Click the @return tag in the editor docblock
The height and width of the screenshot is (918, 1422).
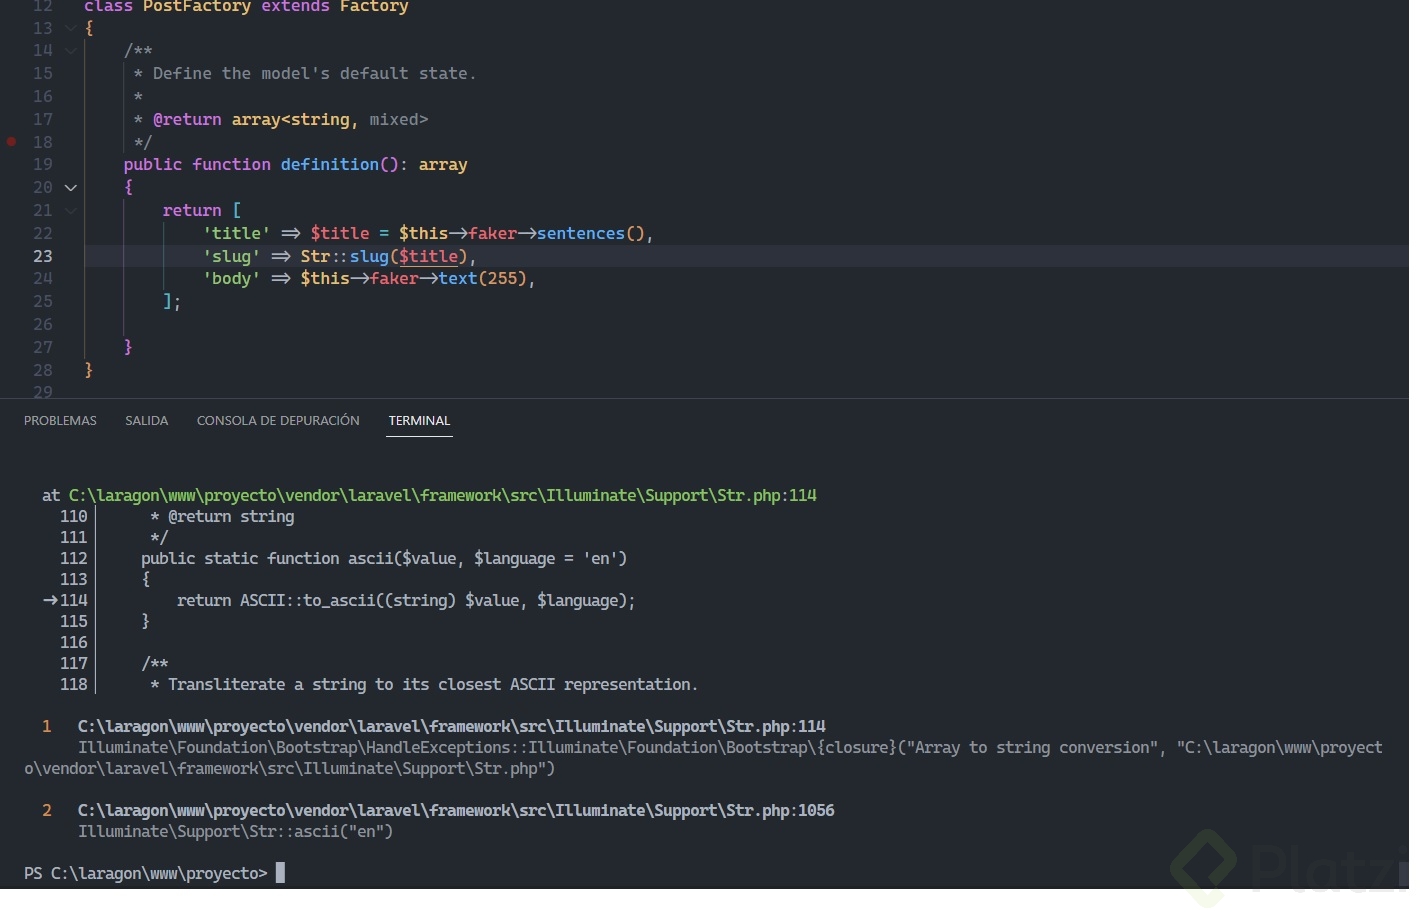point(187,119)
